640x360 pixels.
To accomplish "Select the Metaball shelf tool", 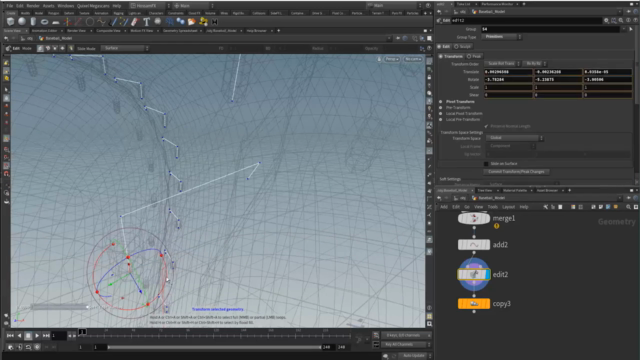I will click(180, 22).
